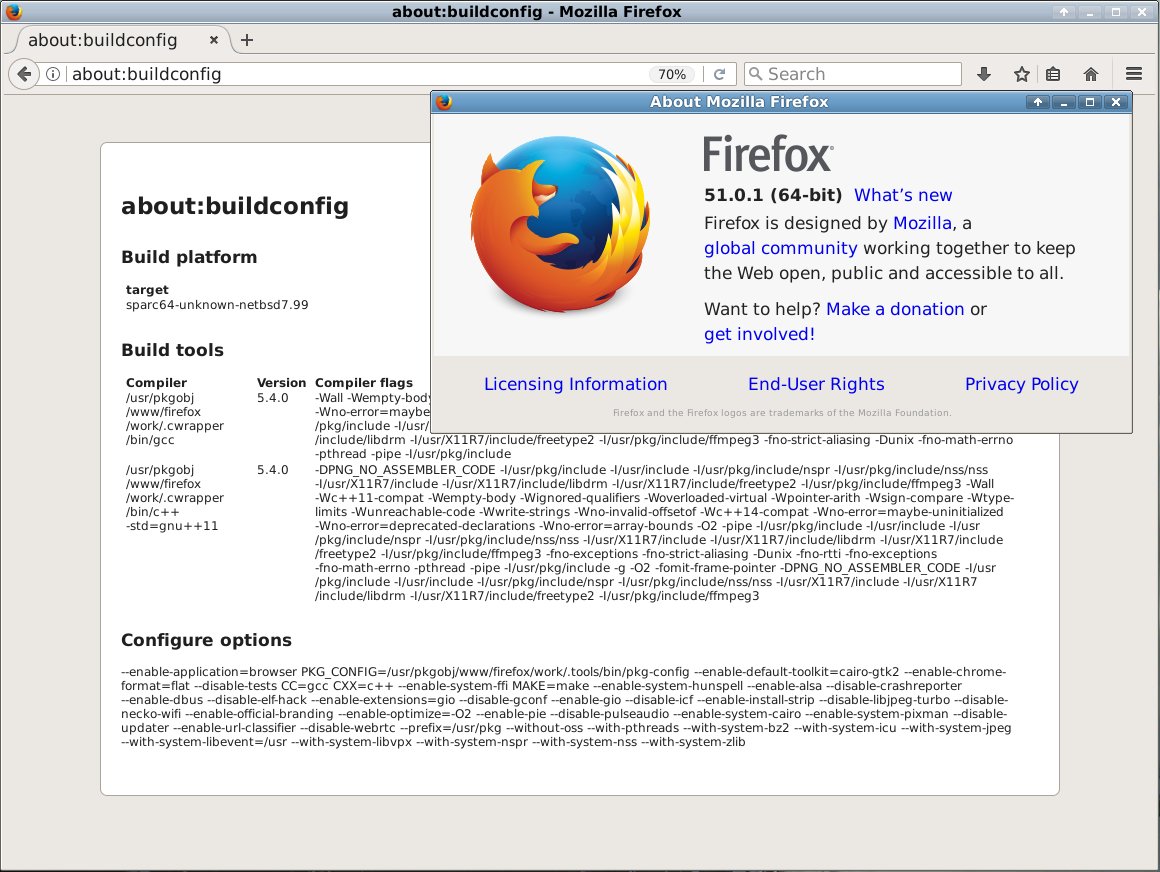
Task: Click the trademark notice text in About dialog
Action: 781,413
